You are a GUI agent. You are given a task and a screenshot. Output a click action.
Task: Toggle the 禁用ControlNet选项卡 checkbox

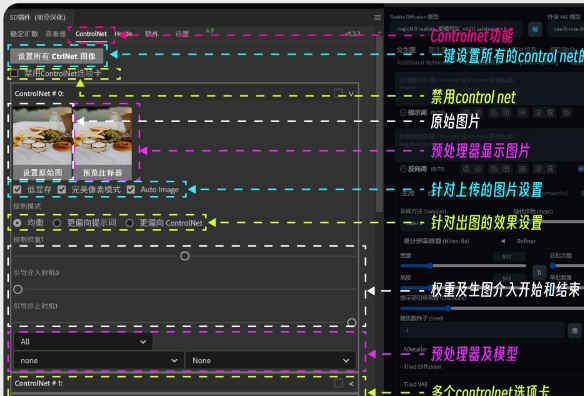tap(14, 73)
